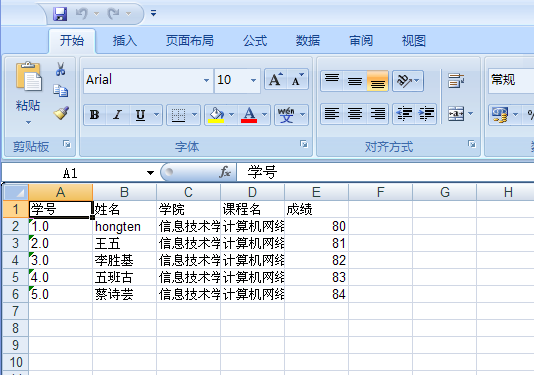Open the 对齐方式 dialog launcher
Viewport: 534px width, 375px height.
[x=472, y=144]
